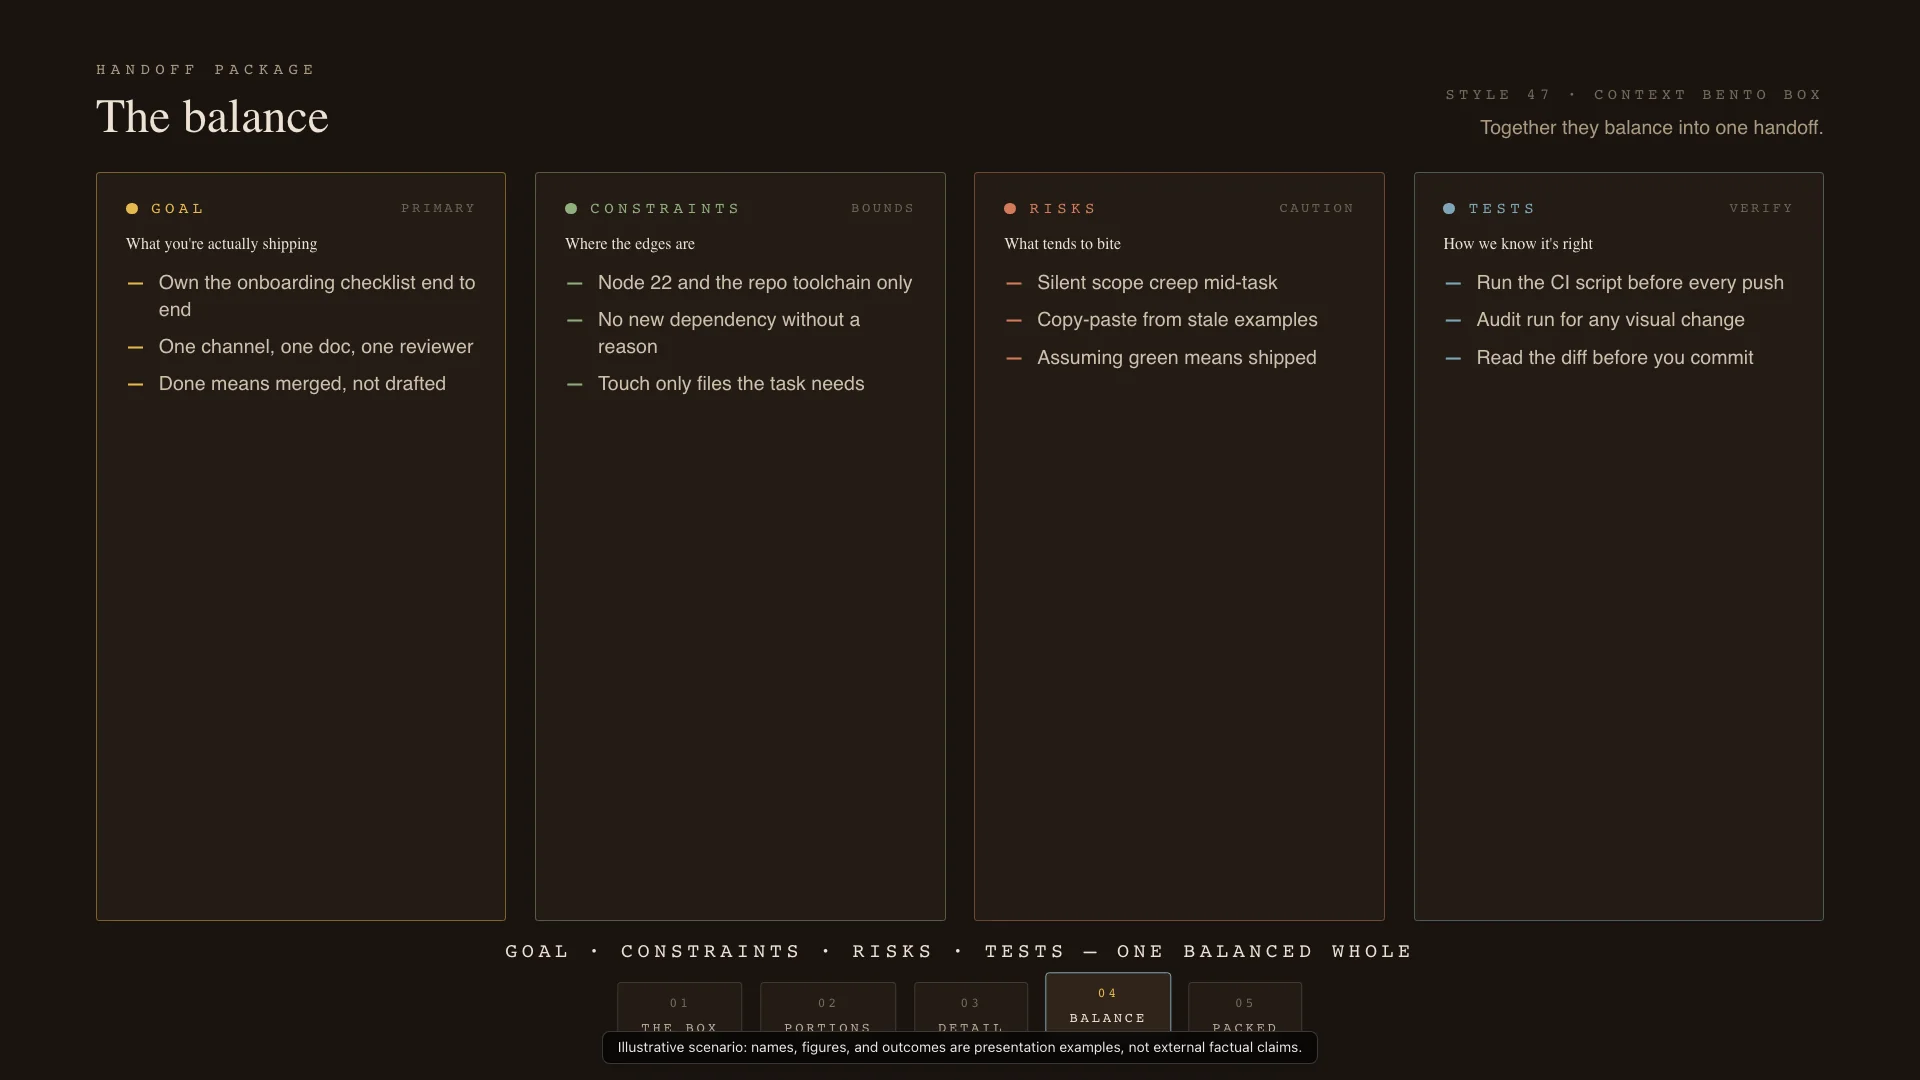Click 'The balance' slide title
The image size is (1920, 1080).
coord(212,117)
